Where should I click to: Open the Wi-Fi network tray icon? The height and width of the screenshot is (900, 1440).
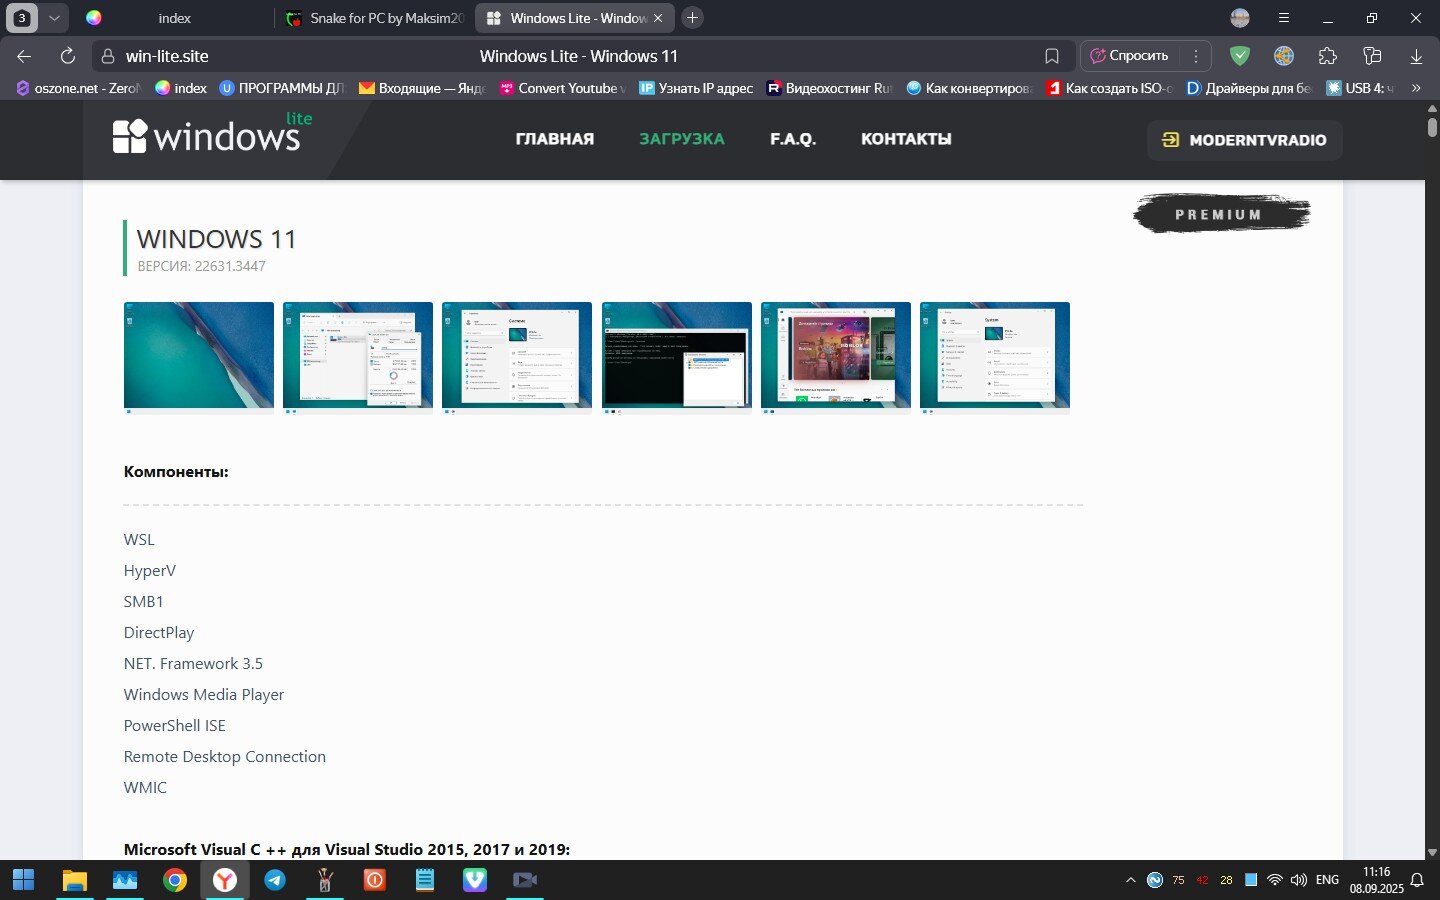(x=1275, y=880)
